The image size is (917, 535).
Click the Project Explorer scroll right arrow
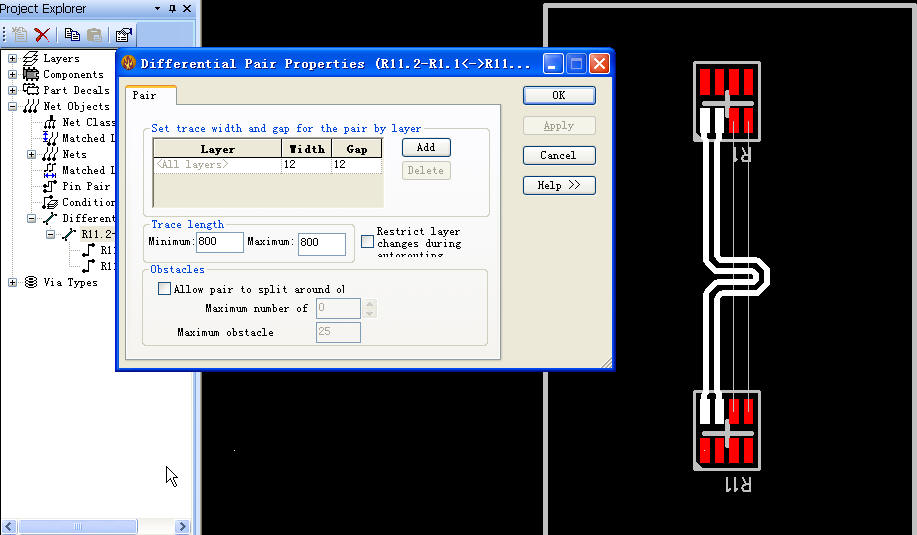tap(182, 526)
